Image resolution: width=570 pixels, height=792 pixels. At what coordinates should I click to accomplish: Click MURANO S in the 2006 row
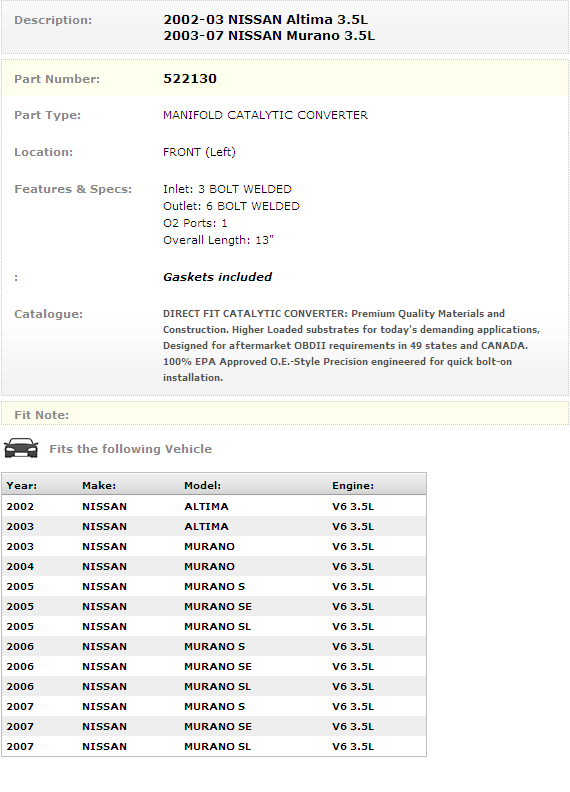[214, 647]
